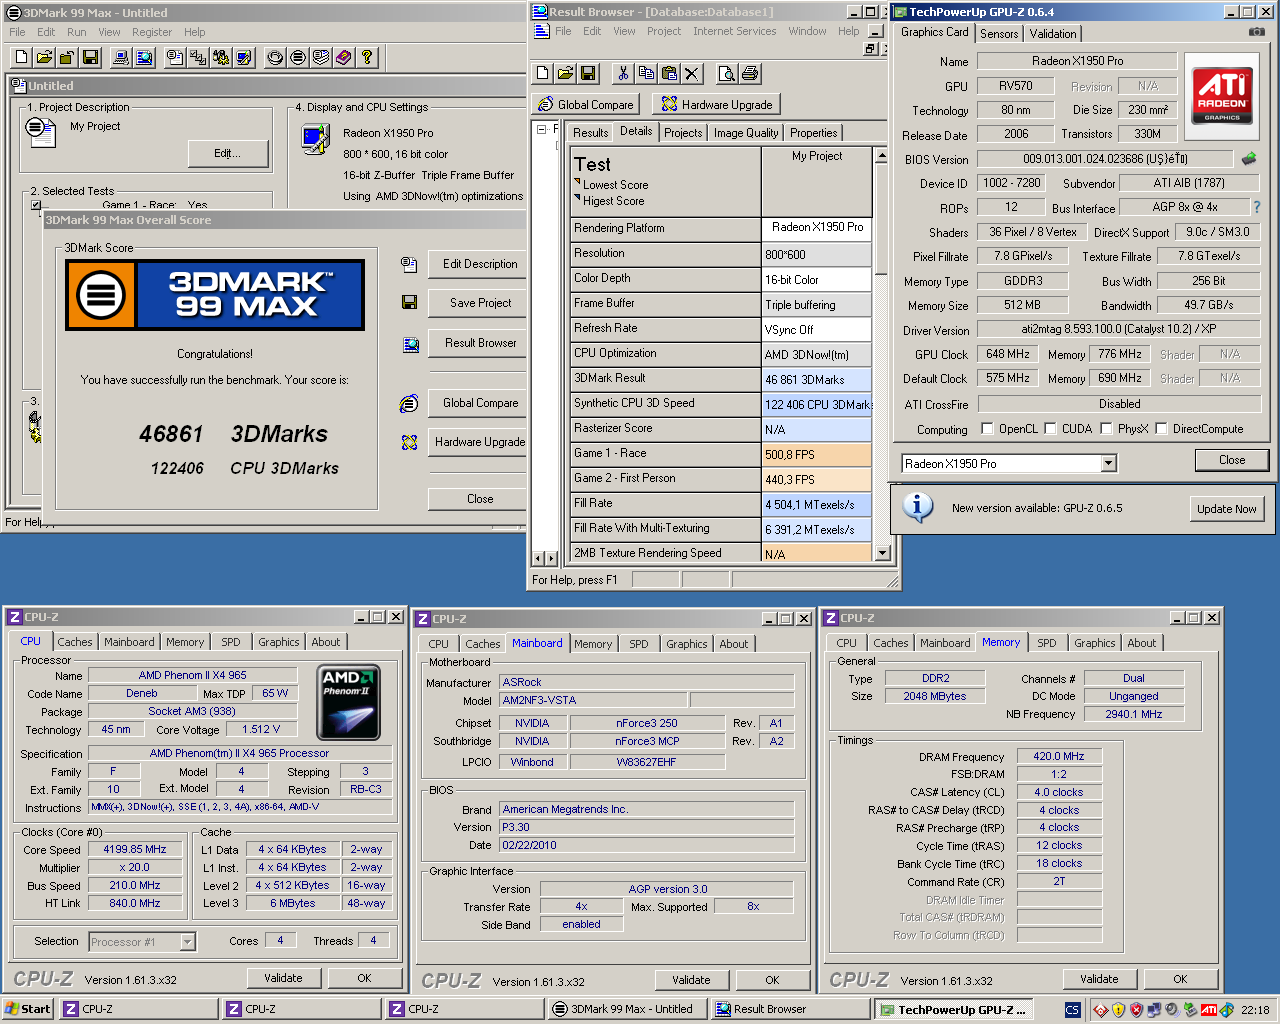Click New project icon in 3DMark toolbar
The image size is (1280, 1024).
point(21,57)
